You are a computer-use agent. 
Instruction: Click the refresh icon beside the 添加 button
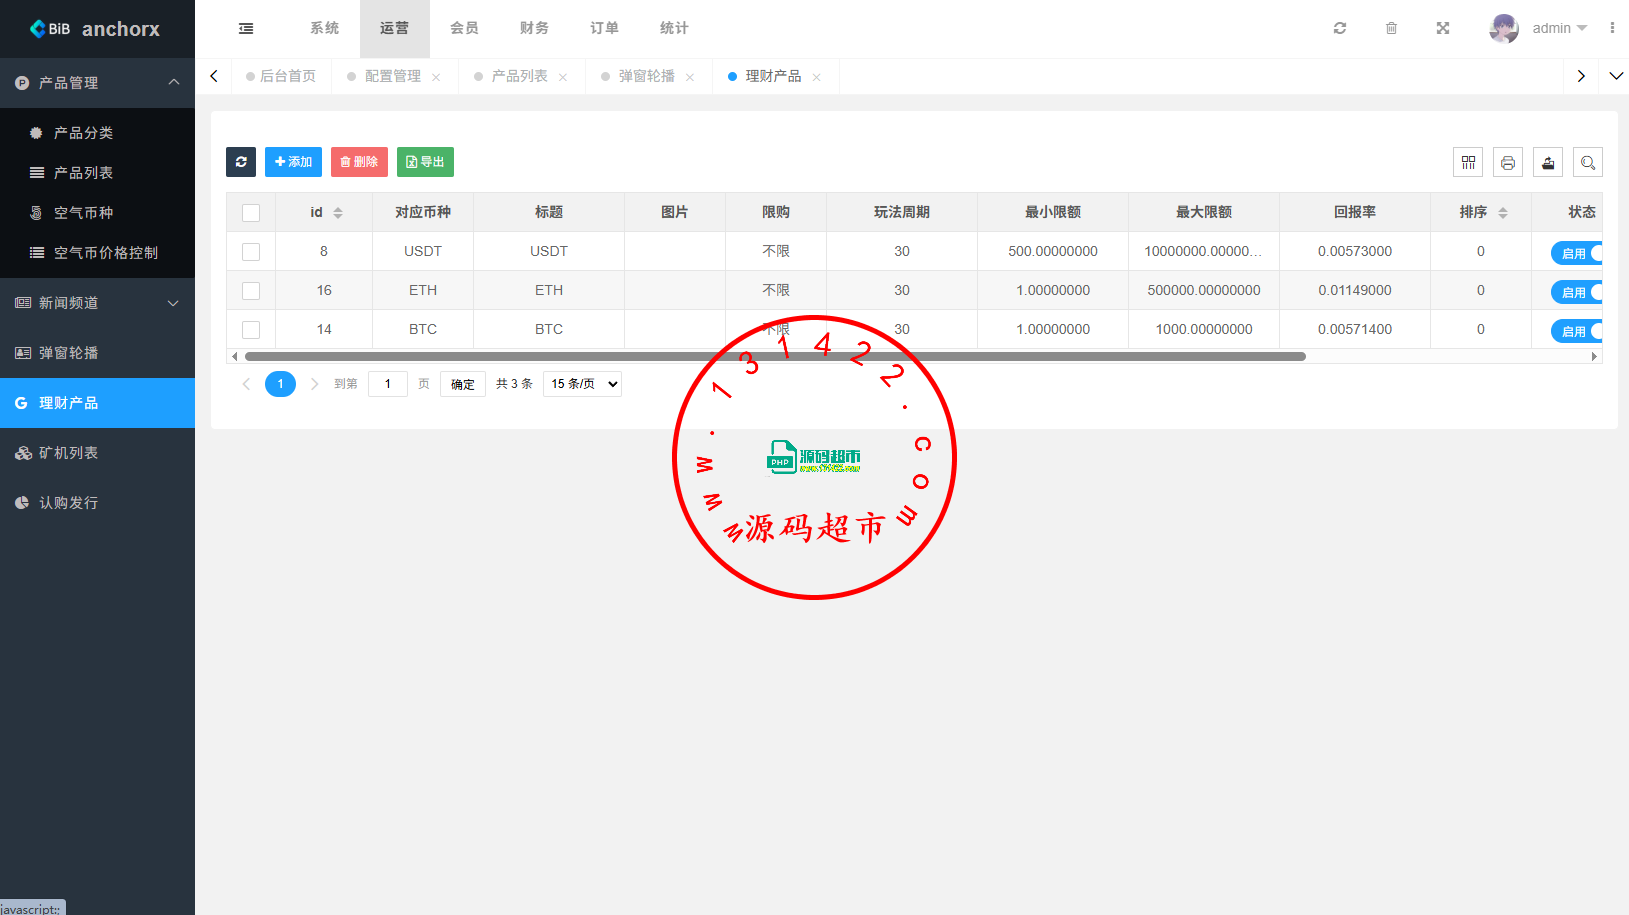(x=241, y=161)
